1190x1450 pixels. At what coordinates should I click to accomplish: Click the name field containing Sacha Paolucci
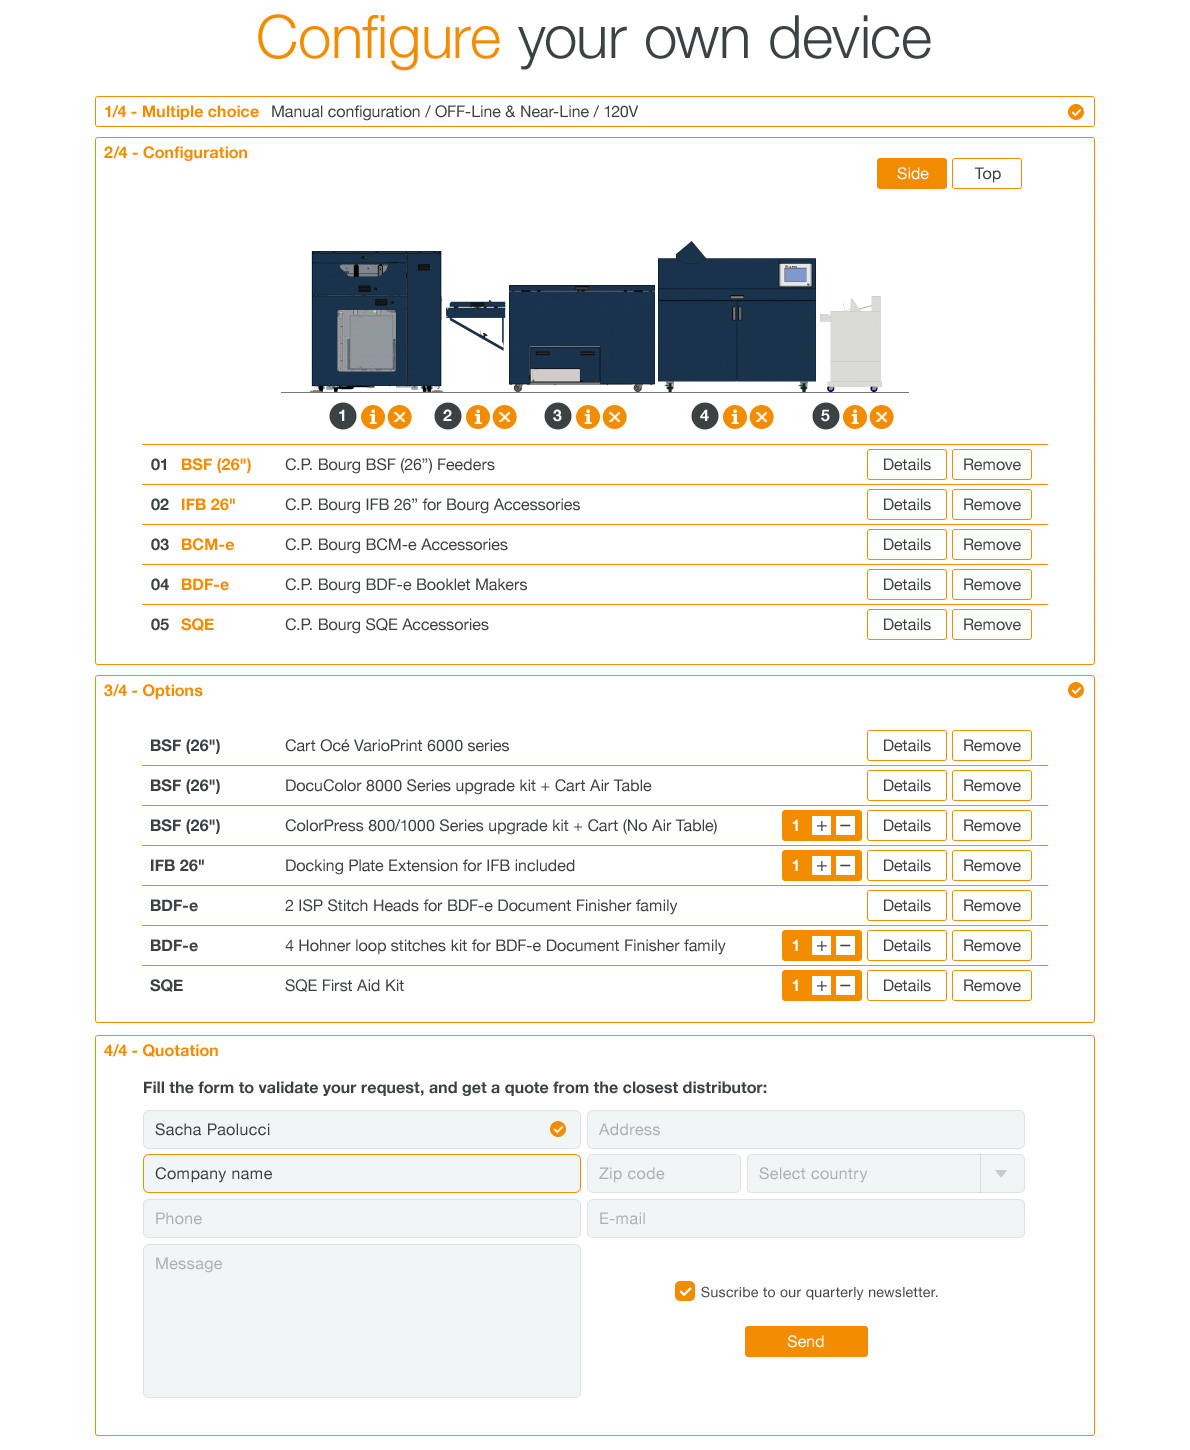coord(362,1129)
